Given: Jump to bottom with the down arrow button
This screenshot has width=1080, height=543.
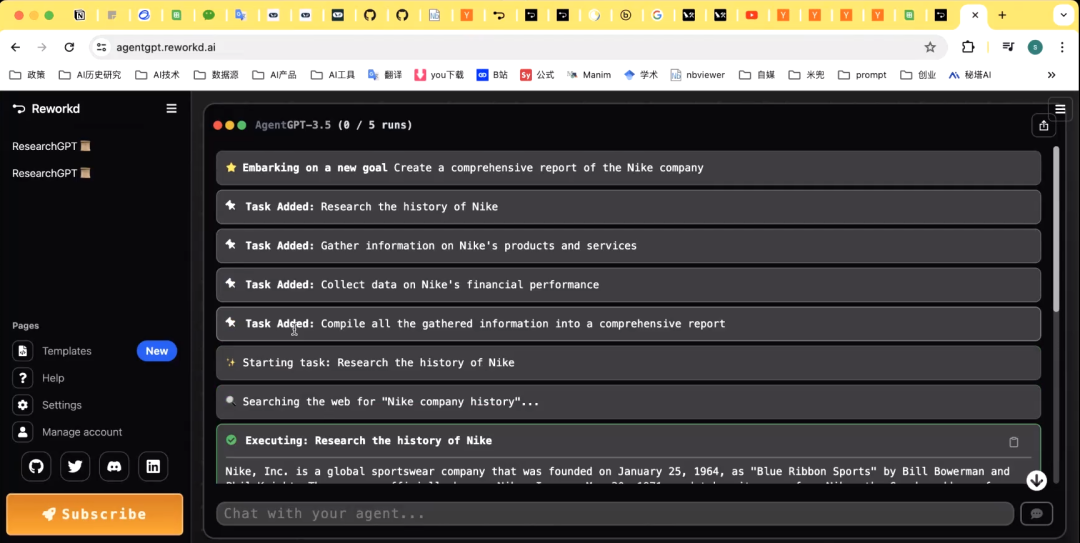Looking at the screenshot, I should [1037, 480].
